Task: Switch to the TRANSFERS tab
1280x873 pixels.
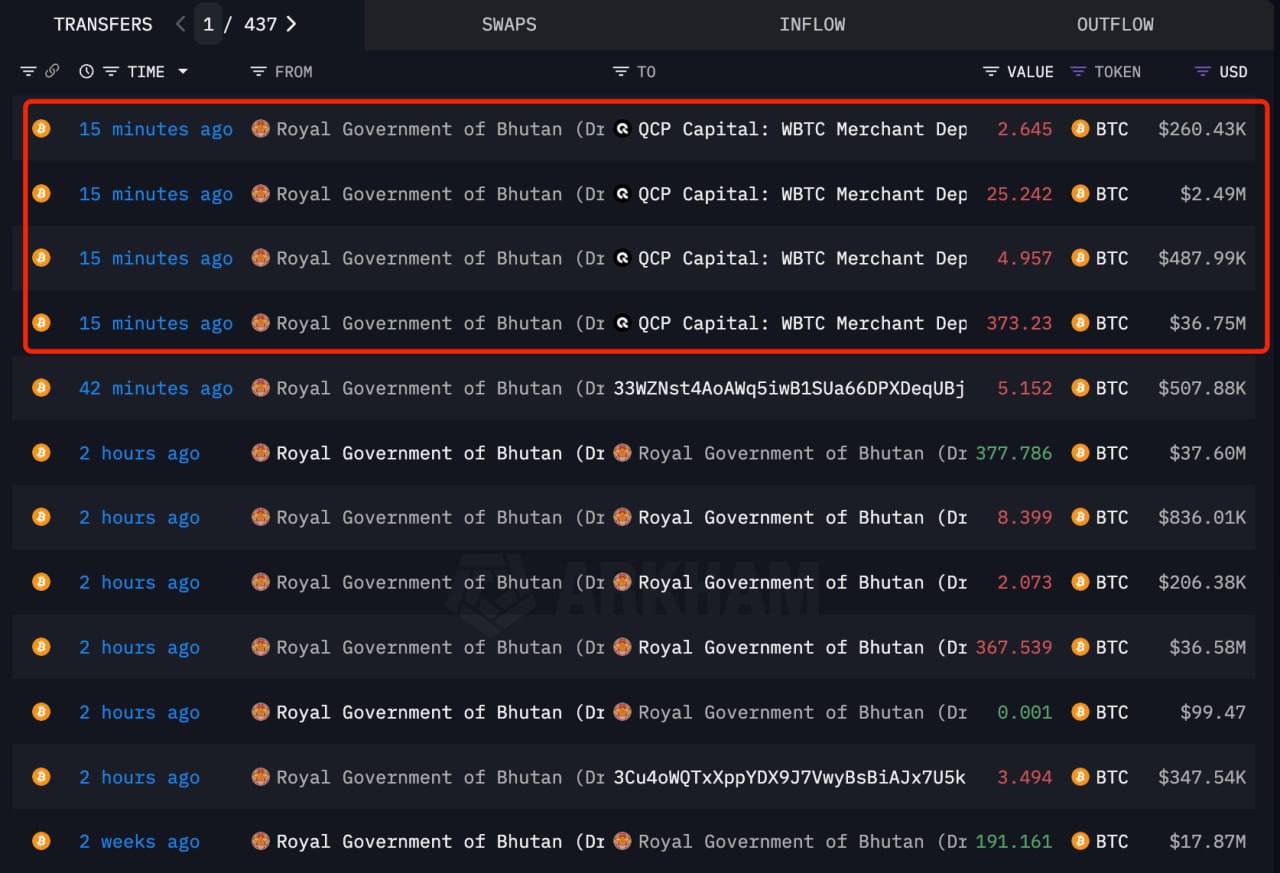Action: click(103, 24)
